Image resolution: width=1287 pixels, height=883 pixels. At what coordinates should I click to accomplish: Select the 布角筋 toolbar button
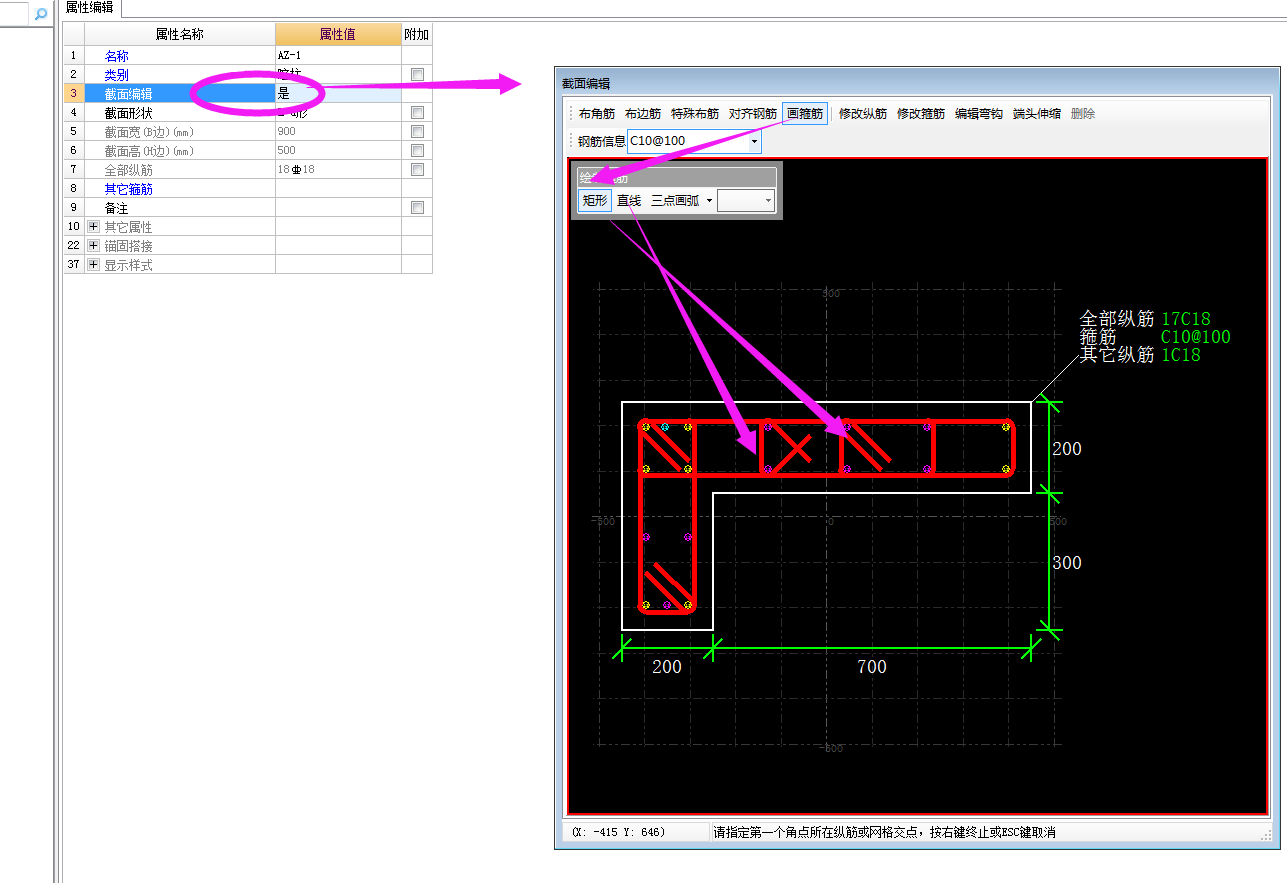(597, 114)
